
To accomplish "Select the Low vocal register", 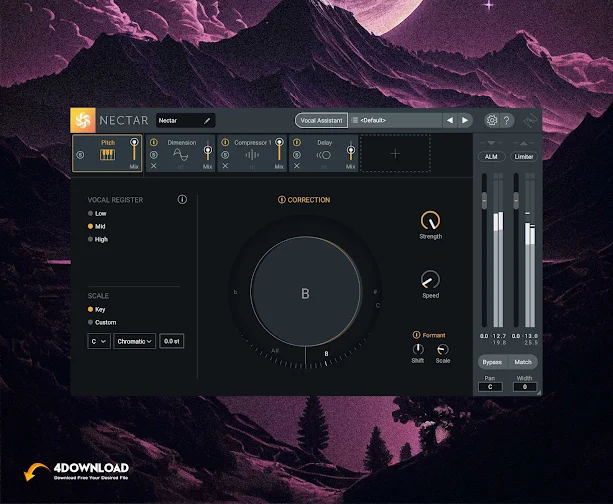I will [97, 213].
